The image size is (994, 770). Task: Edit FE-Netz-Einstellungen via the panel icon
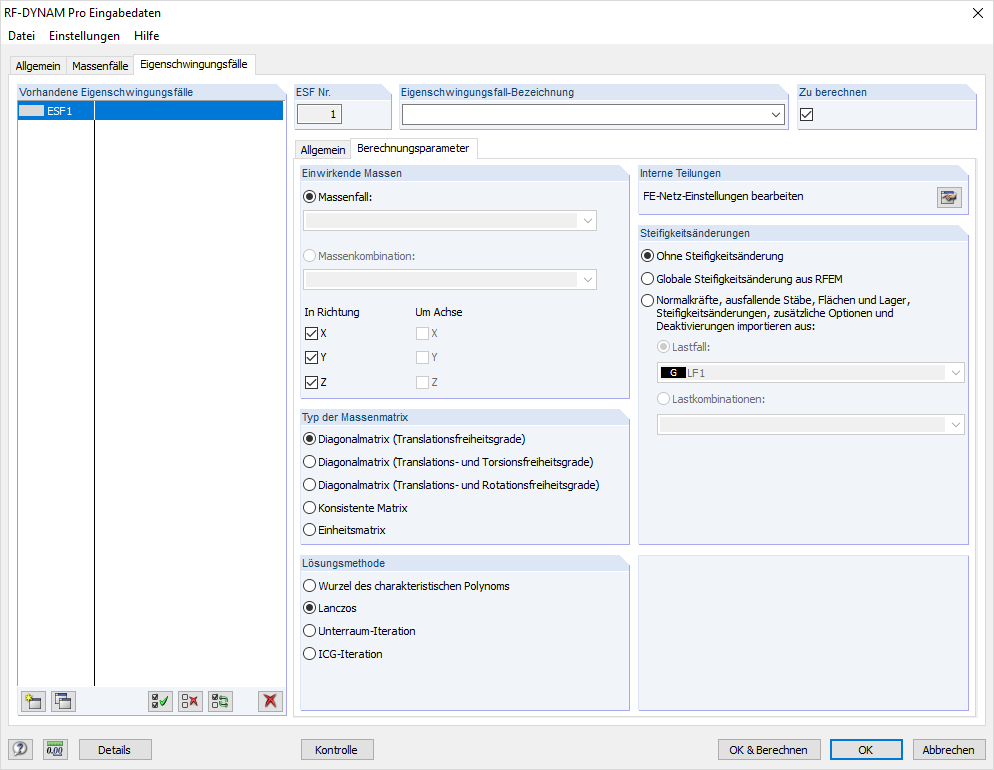(948, 197)
